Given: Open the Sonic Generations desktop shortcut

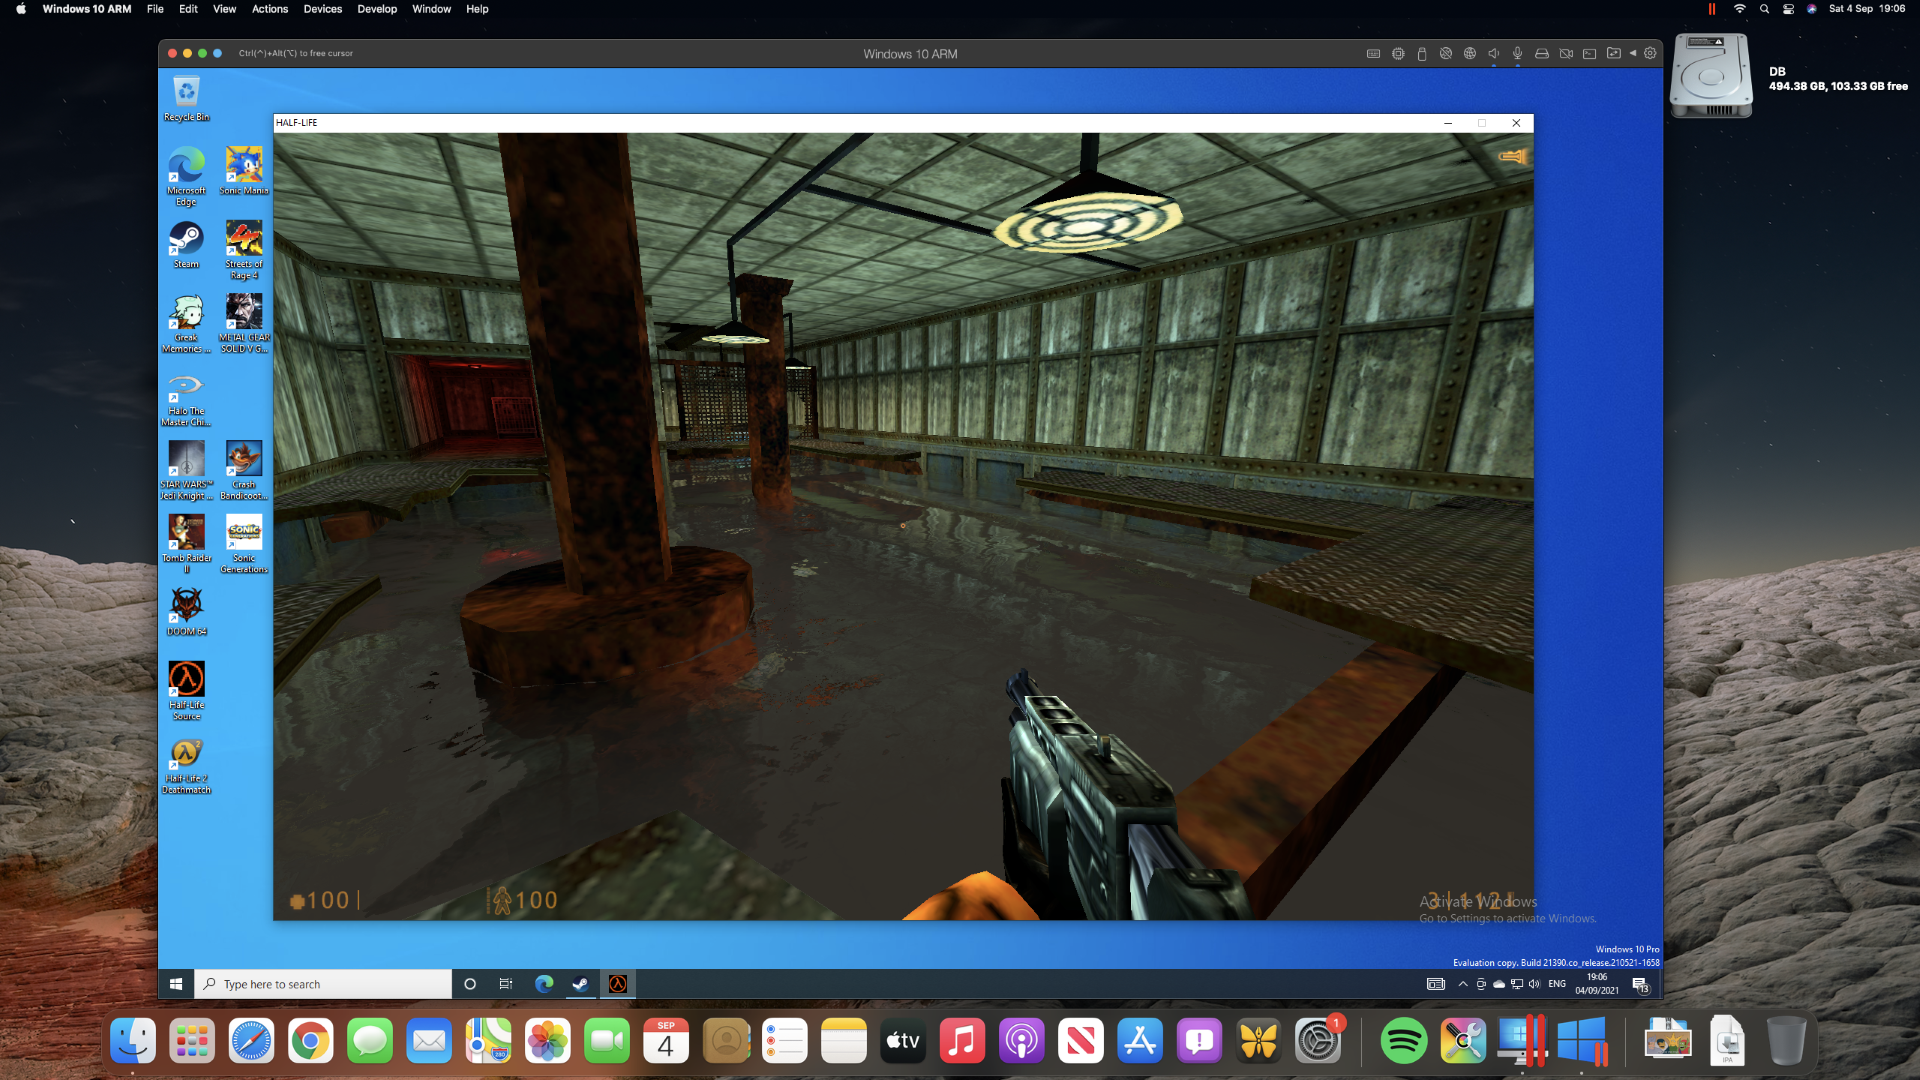Looking at the screenshot, I should pyautogui.click(x=244, y=545).
